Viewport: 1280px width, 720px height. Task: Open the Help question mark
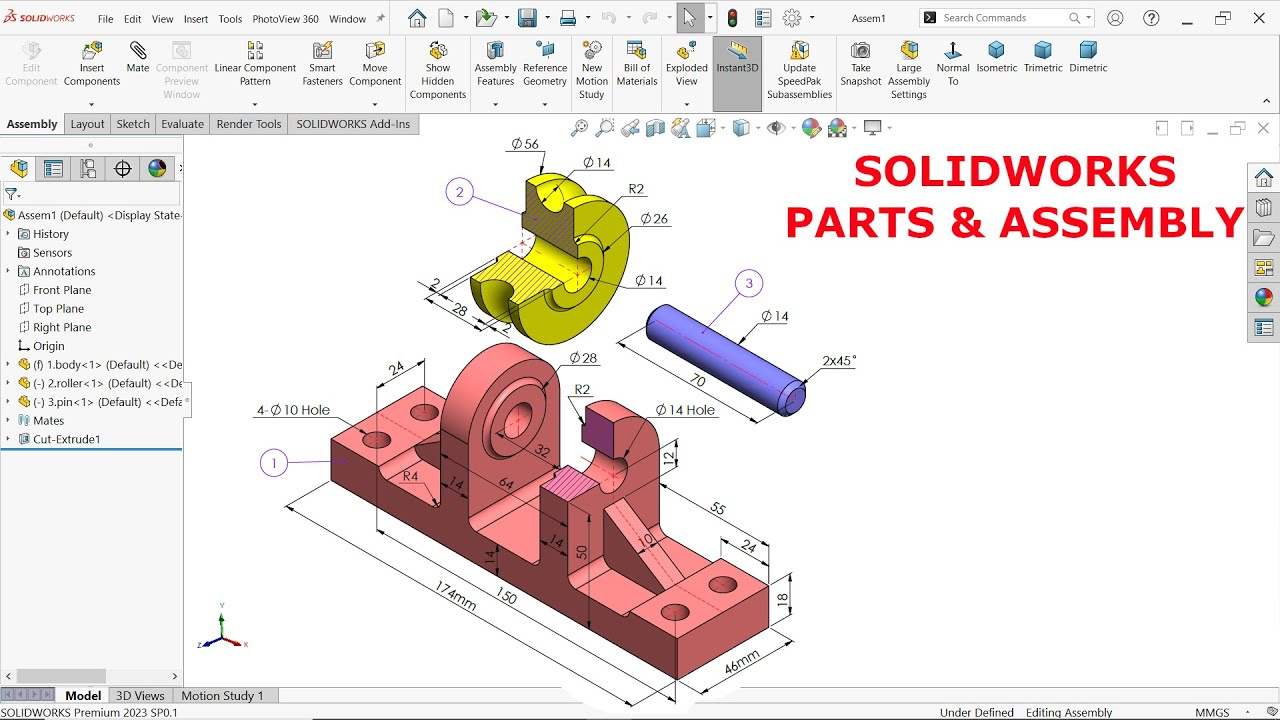pos(1152,18)
